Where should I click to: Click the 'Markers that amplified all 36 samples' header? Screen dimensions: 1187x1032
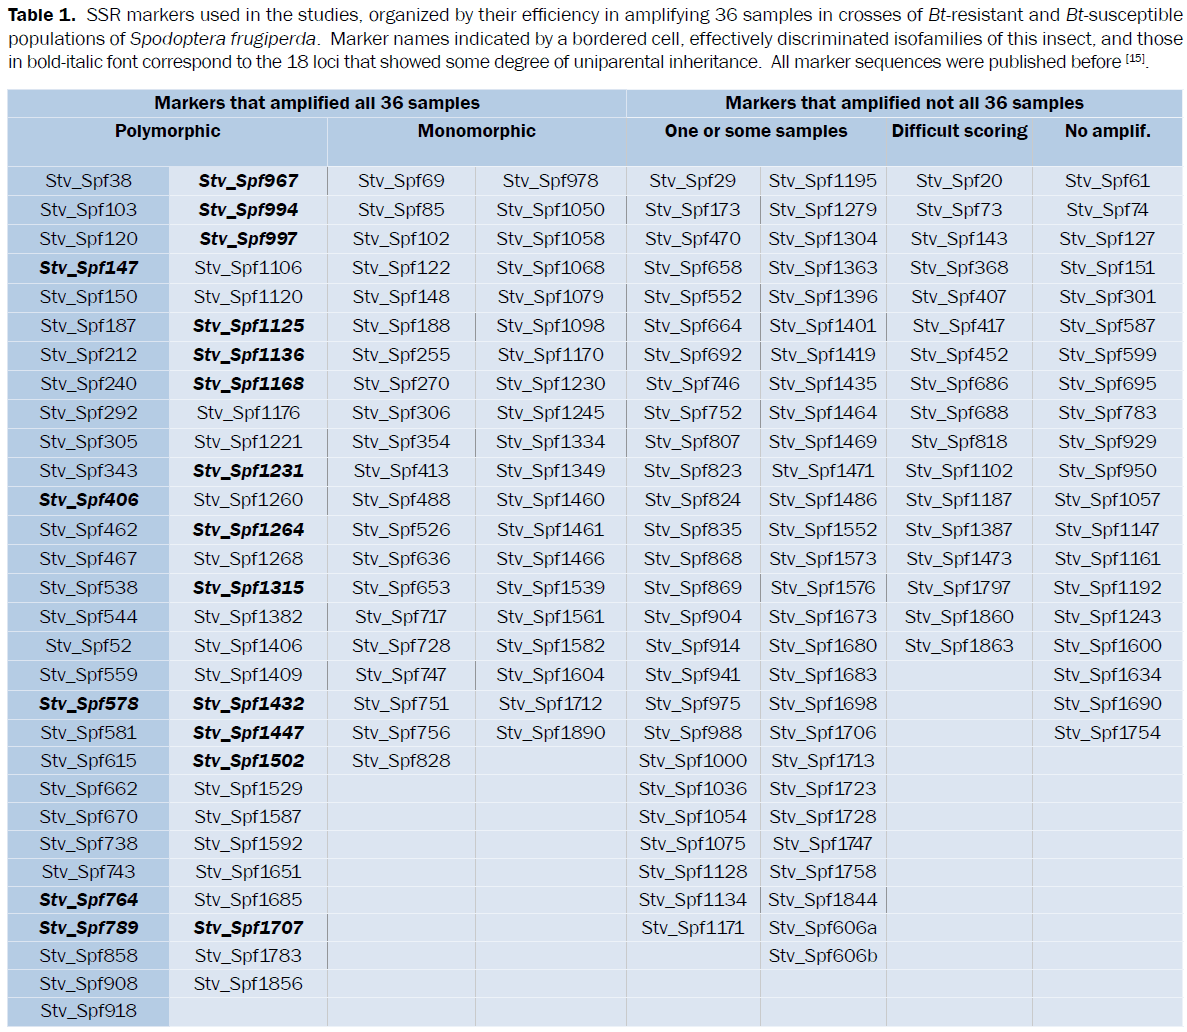[x=316, y=103]
